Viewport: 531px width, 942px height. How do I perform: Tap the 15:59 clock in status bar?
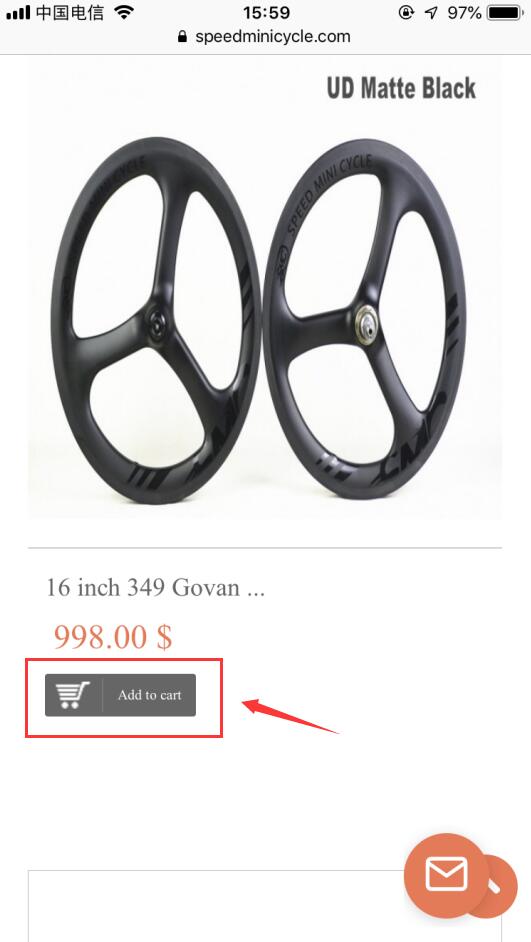coord(266,12)
